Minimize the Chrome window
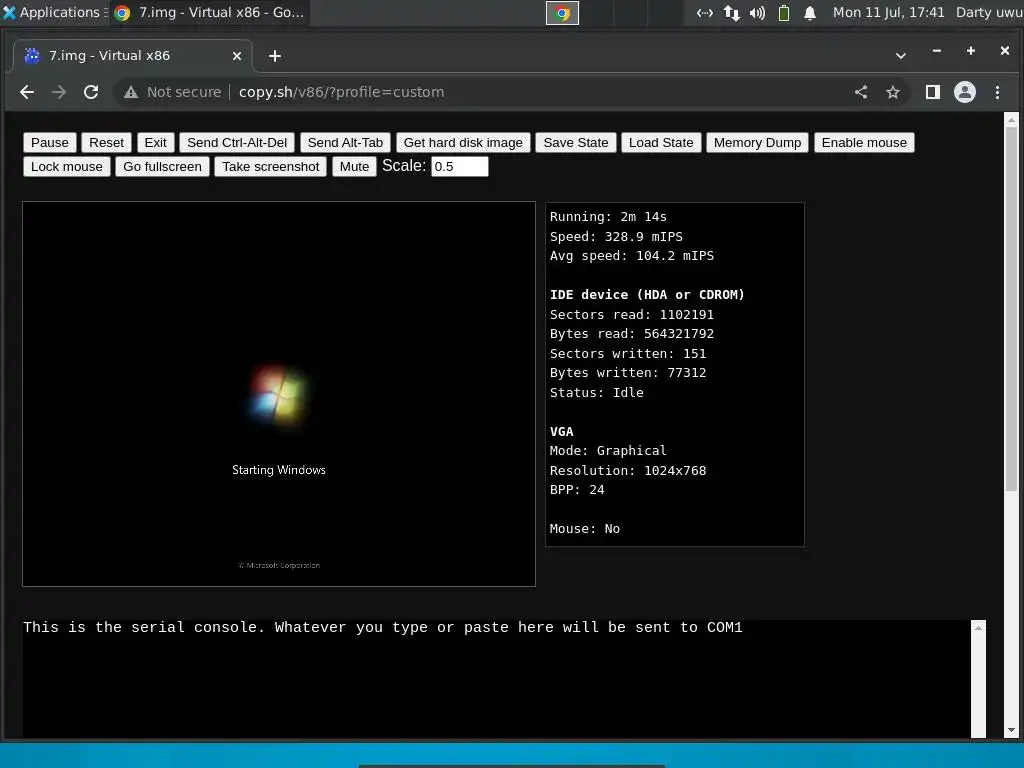1024x768 pixels. (937, 51)
